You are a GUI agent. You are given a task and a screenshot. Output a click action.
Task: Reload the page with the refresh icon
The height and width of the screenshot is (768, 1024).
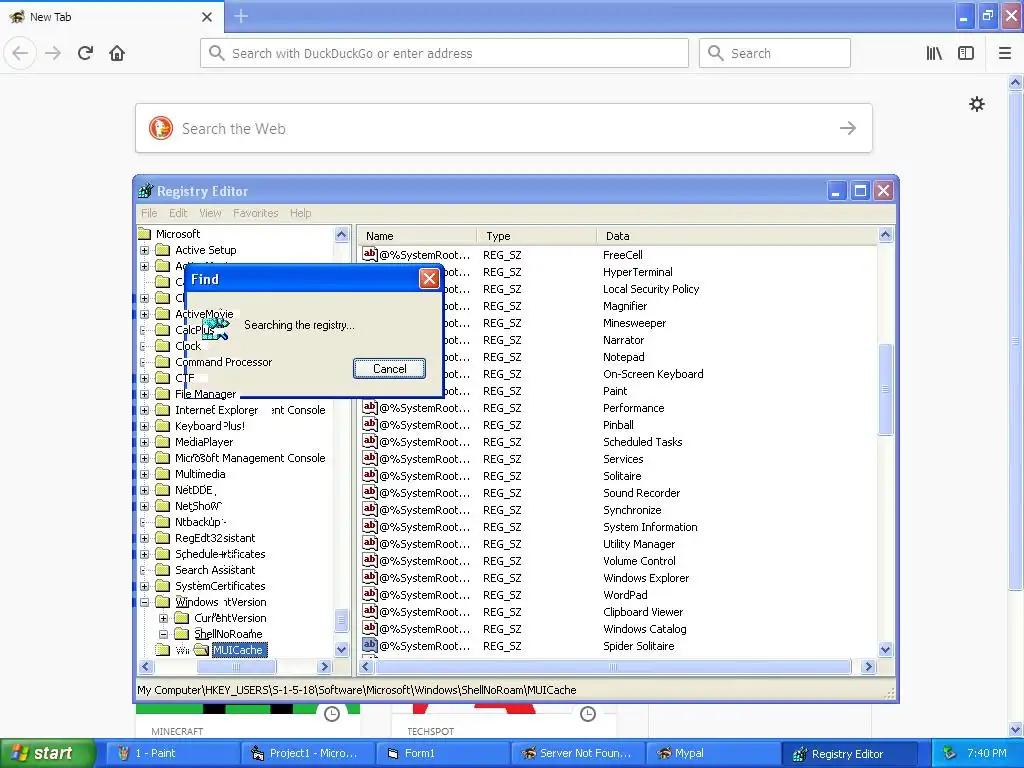tap(85, 53)
